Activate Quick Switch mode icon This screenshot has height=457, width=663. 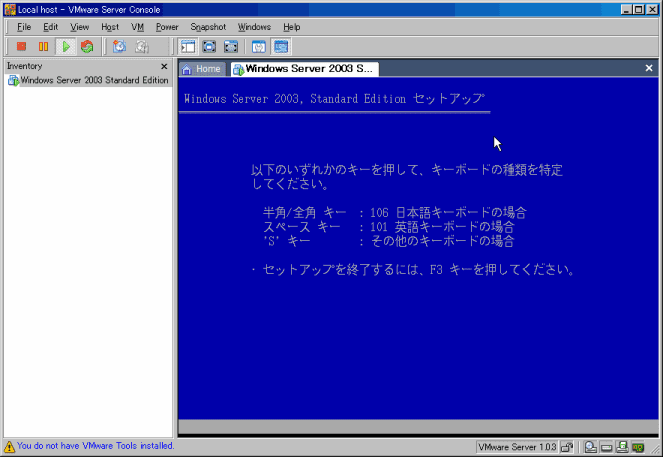pos(231,47)
